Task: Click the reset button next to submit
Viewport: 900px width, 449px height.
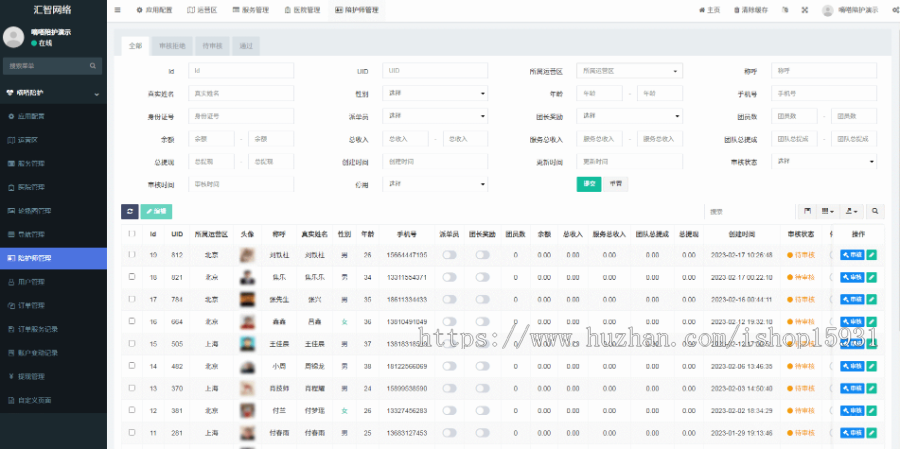Action: click(x=615, y=184)
